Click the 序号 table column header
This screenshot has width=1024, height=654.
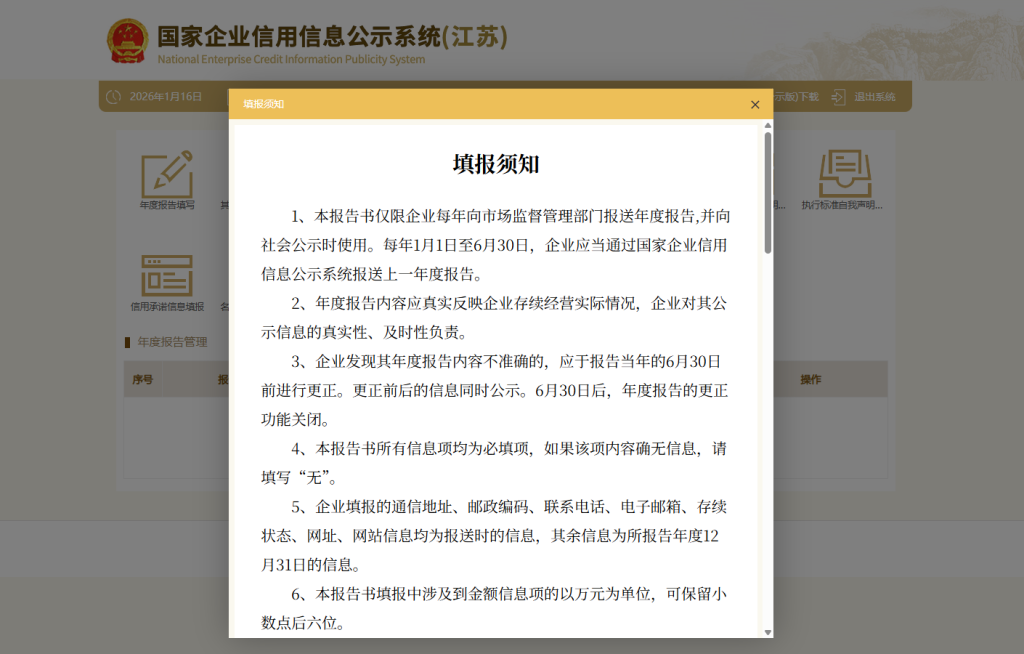tap(143, 379)
